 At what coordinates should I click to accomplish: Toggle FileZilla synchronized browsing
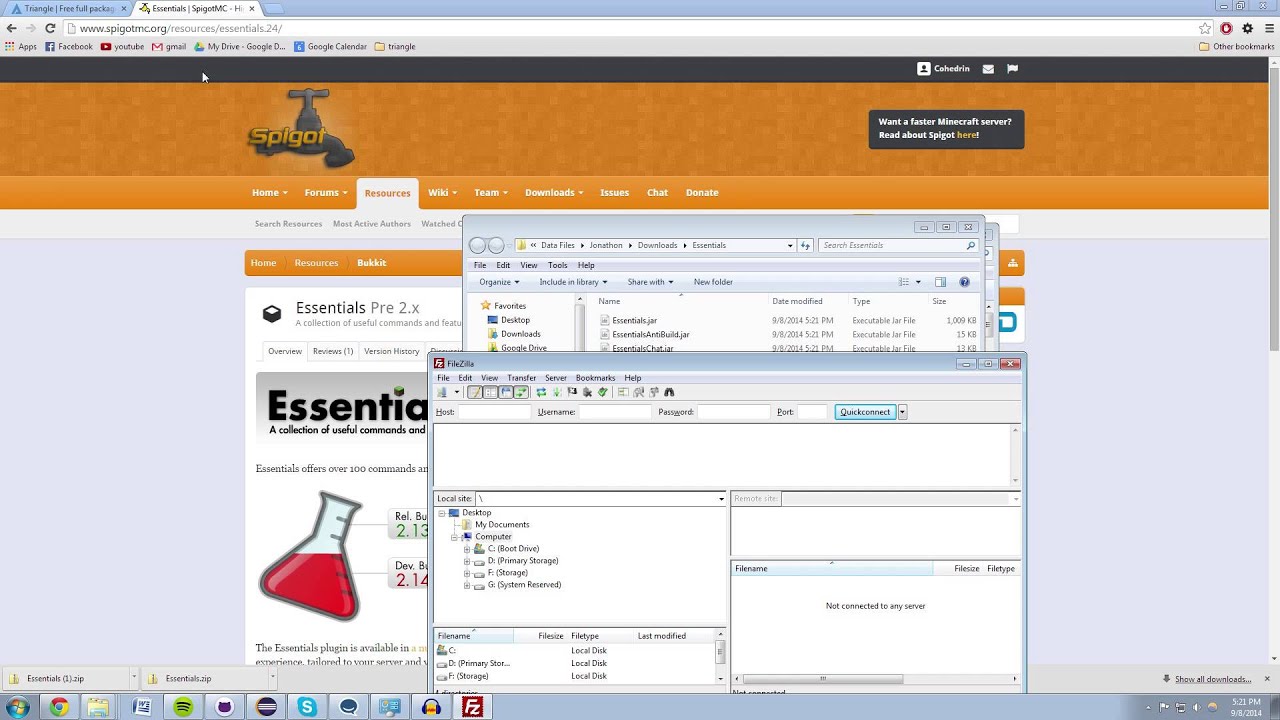click(653, 392)
